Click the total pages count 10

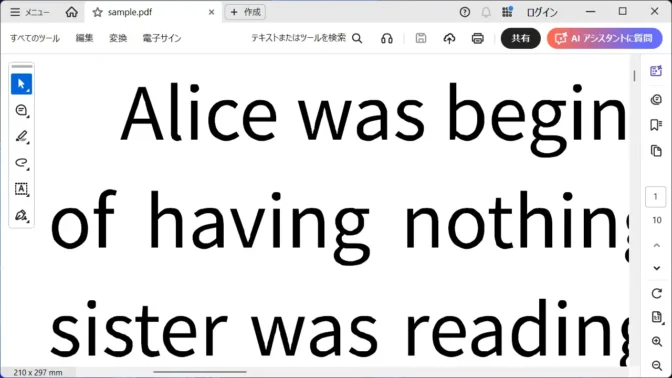[657, 220]
